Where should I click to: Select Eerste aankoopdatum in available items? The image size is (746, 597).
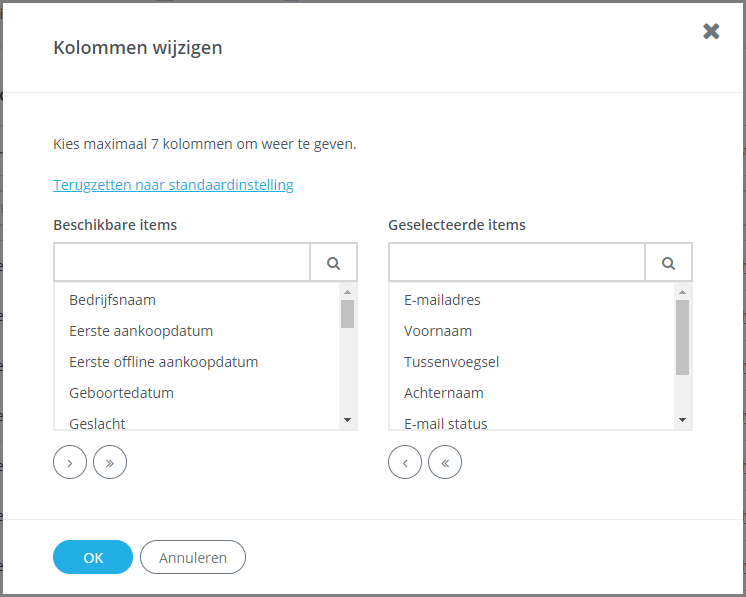click(197, 331)
